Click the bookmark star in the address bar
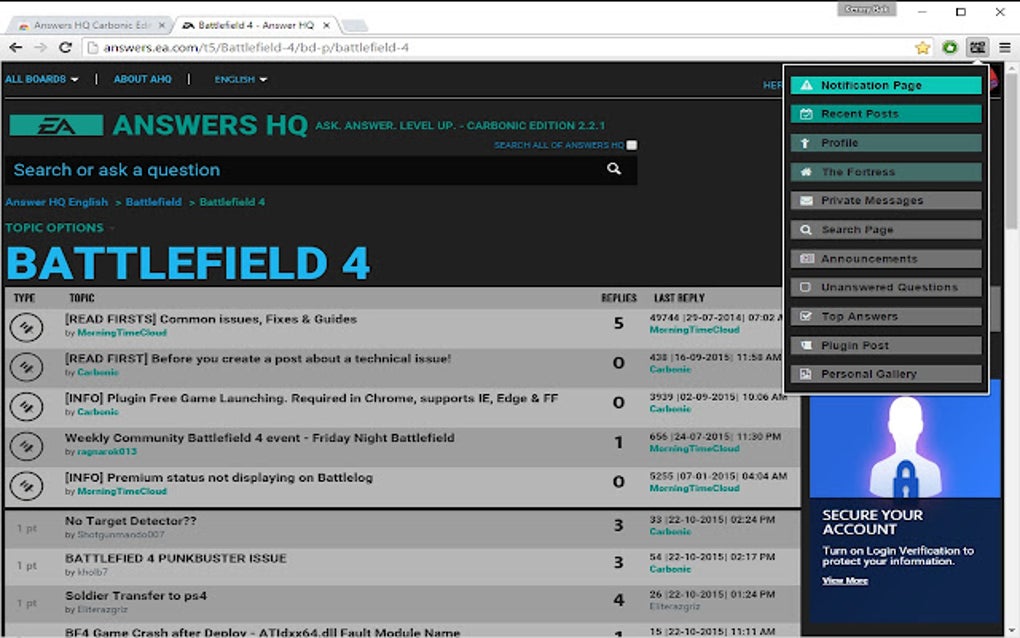 [x=921, y=46]
